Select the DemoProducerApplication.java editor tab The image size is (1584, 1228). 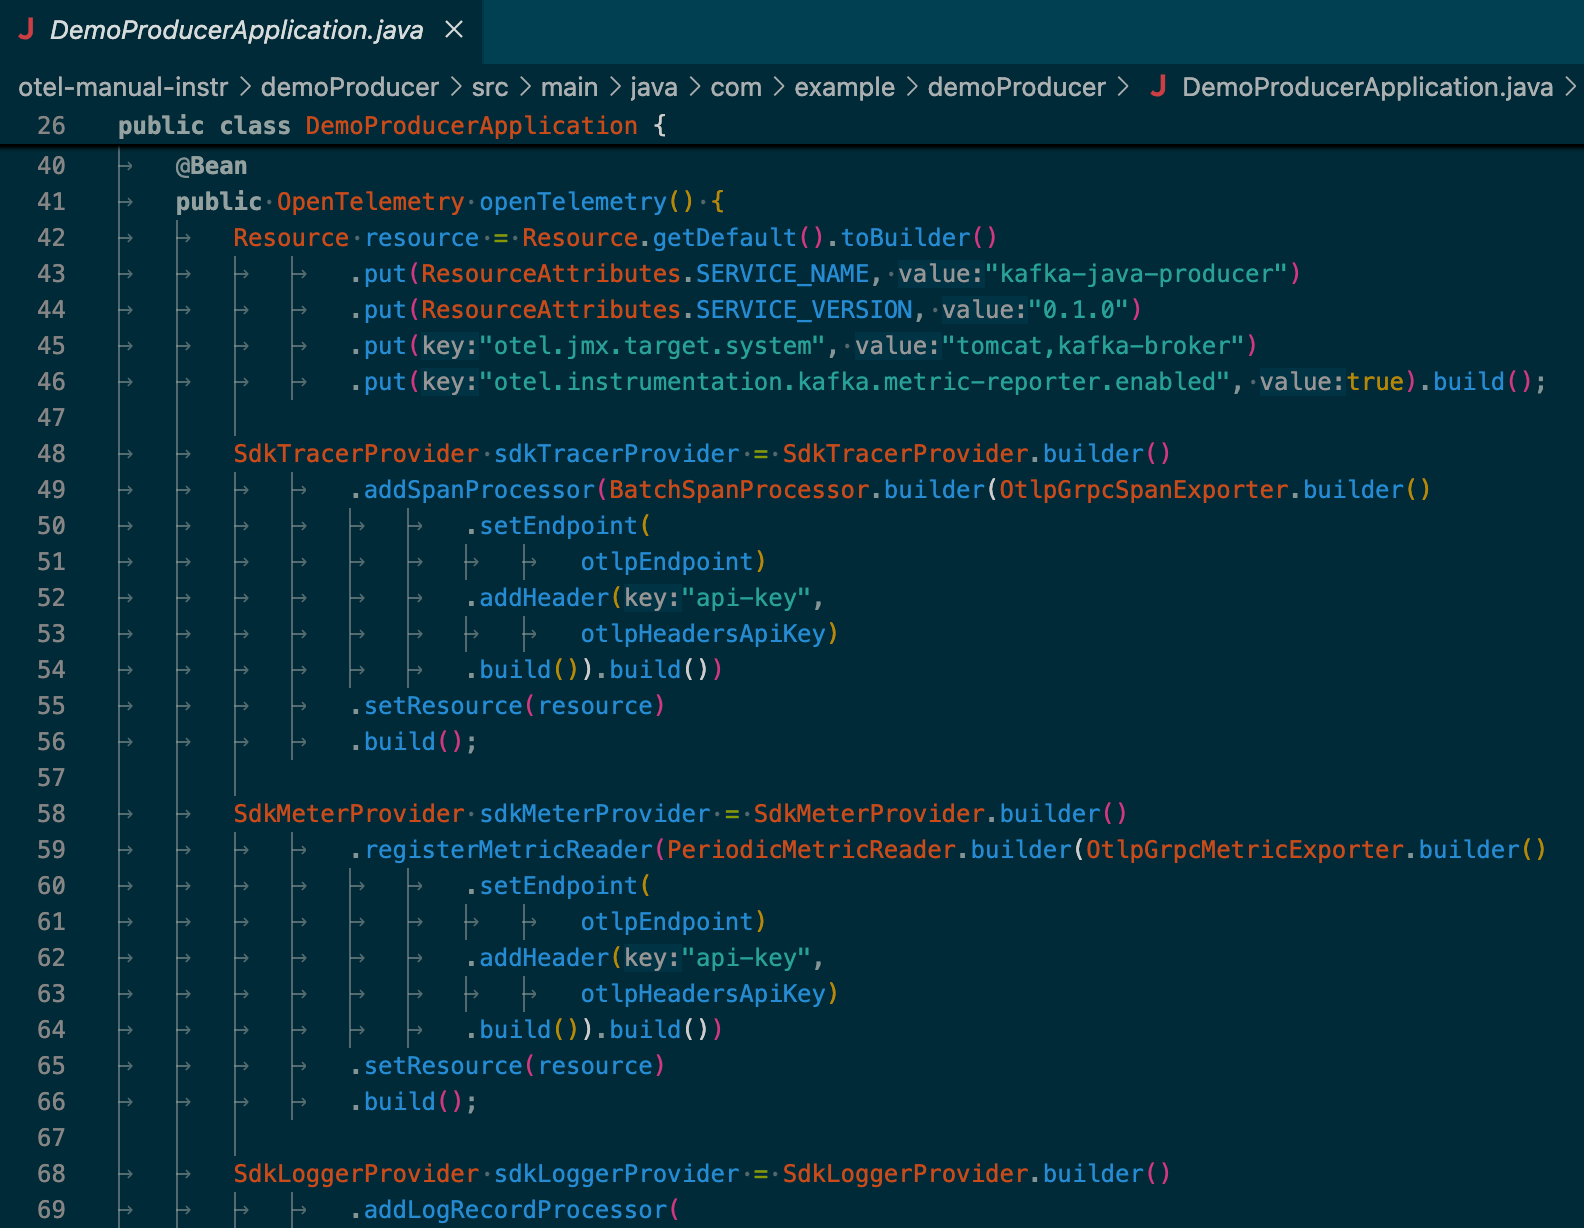pos(241,31)
